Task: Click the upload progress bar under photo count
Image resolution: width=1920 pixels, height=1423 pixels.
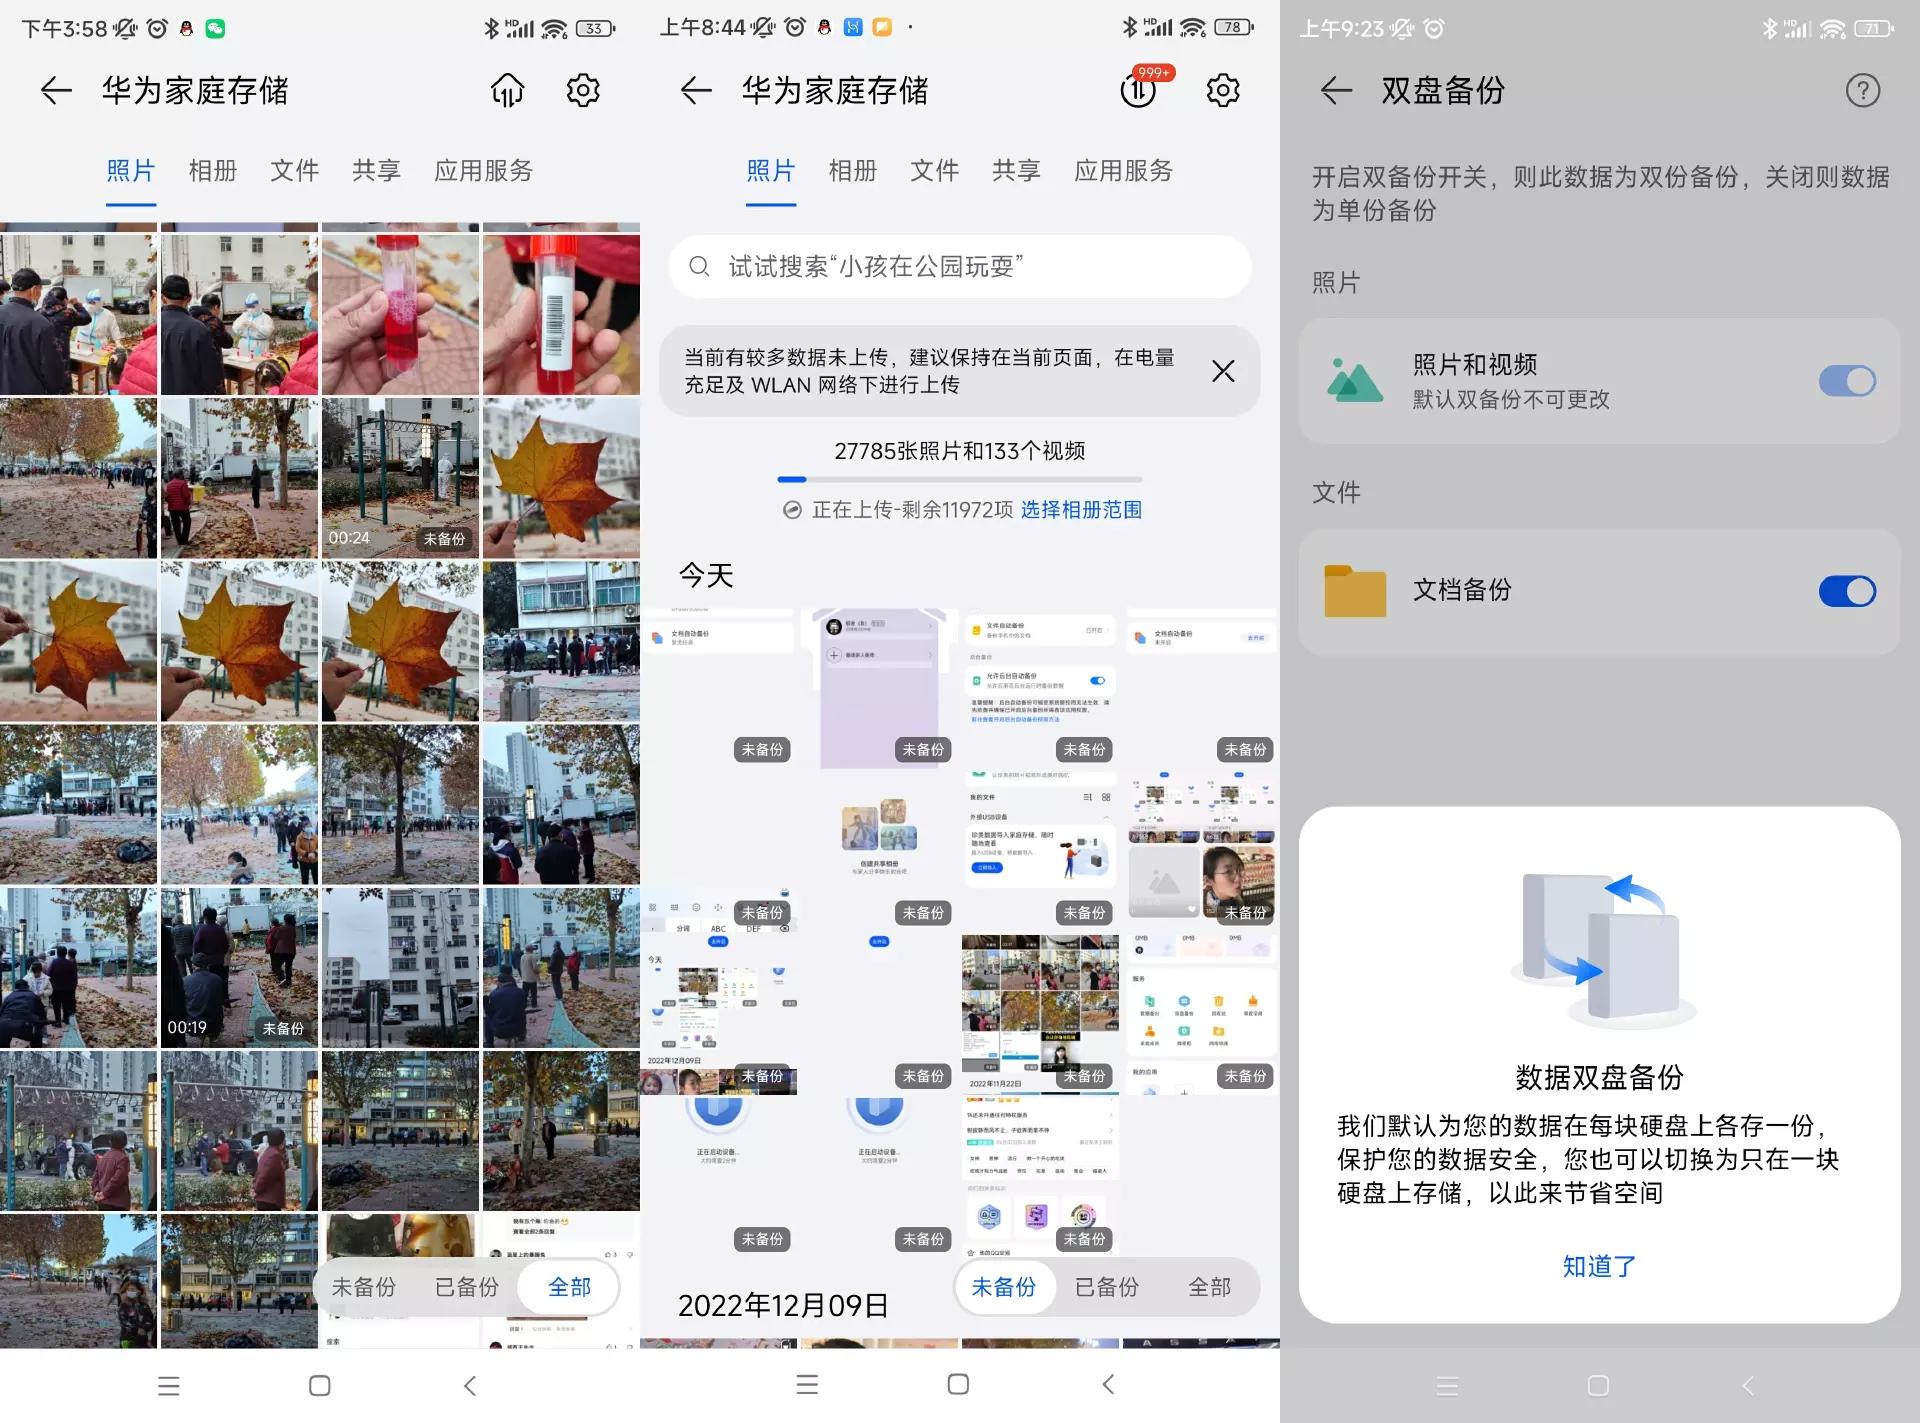Action: click(x=959, y=479)
